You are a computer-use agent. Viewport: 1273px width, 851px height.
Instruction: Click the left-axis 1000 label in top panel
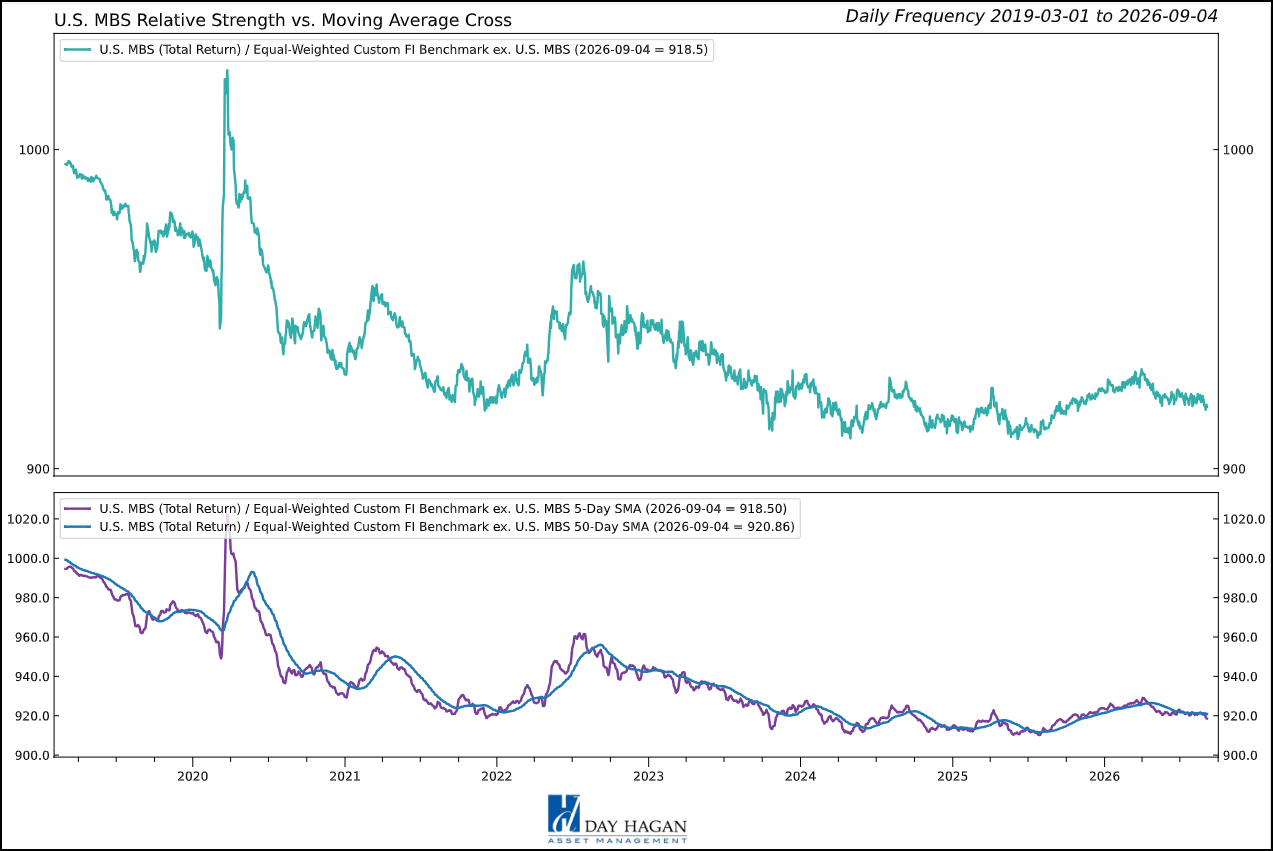(x=33, y=150)
